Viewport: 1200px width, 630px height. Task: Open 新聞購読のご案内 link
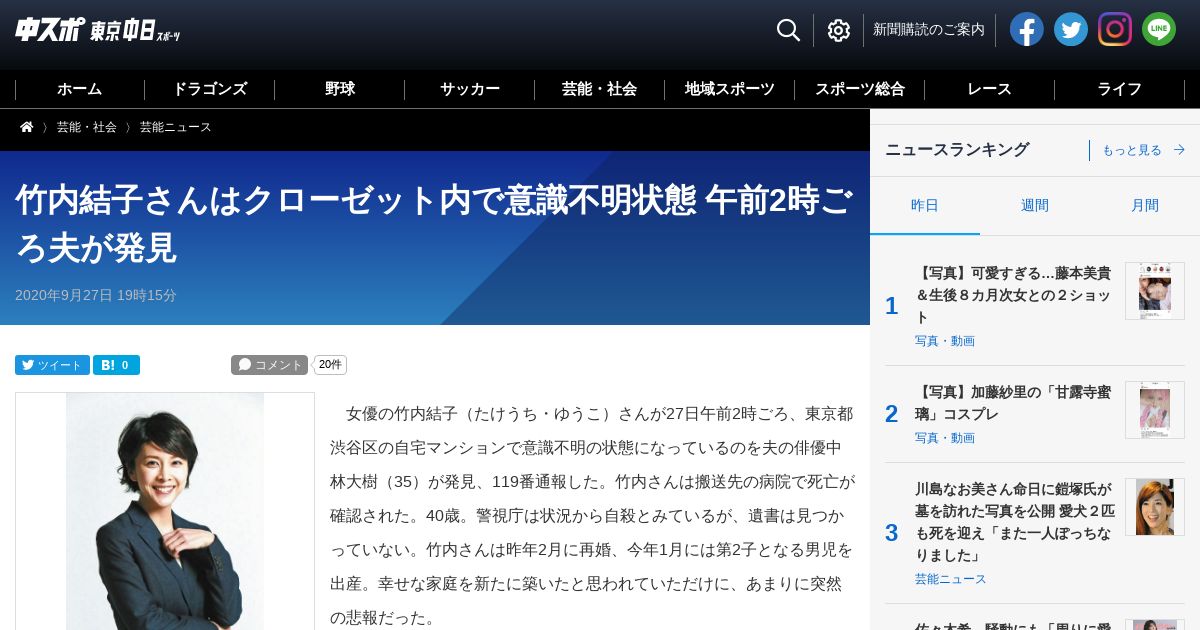(x=929, y=30)
